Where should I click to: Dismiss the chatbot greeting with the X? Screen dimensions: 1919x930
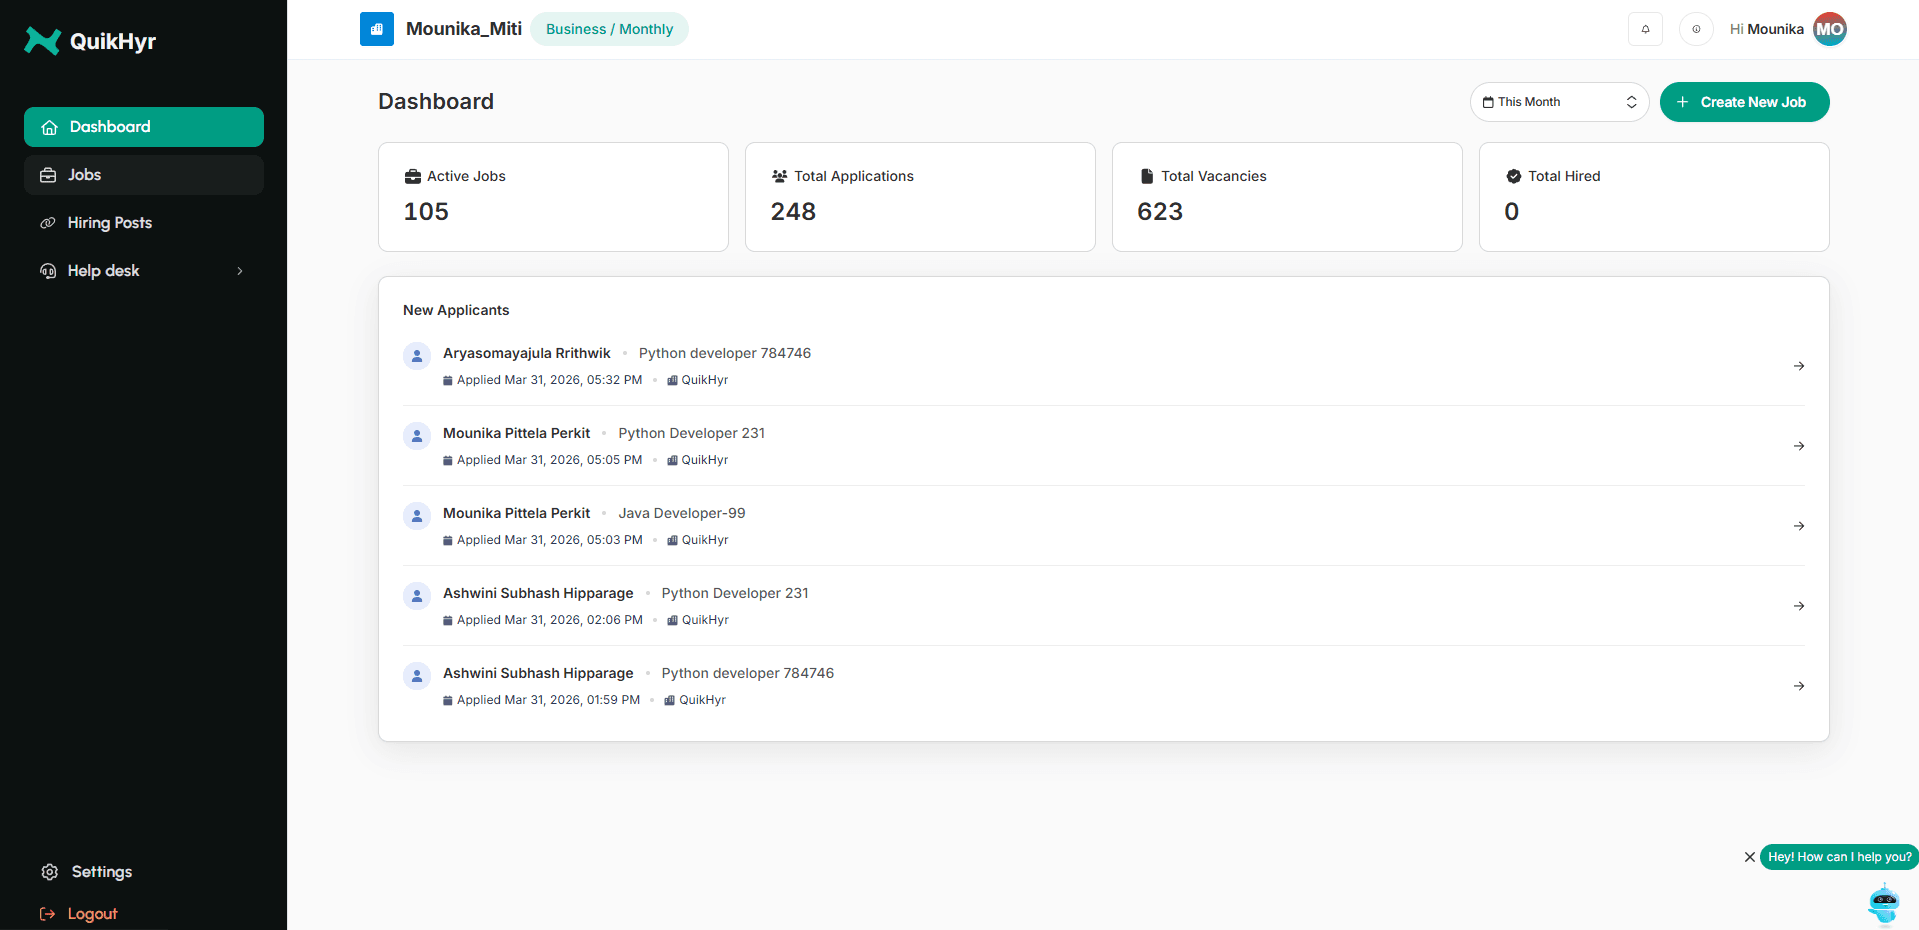click(x=1749, y=857)
